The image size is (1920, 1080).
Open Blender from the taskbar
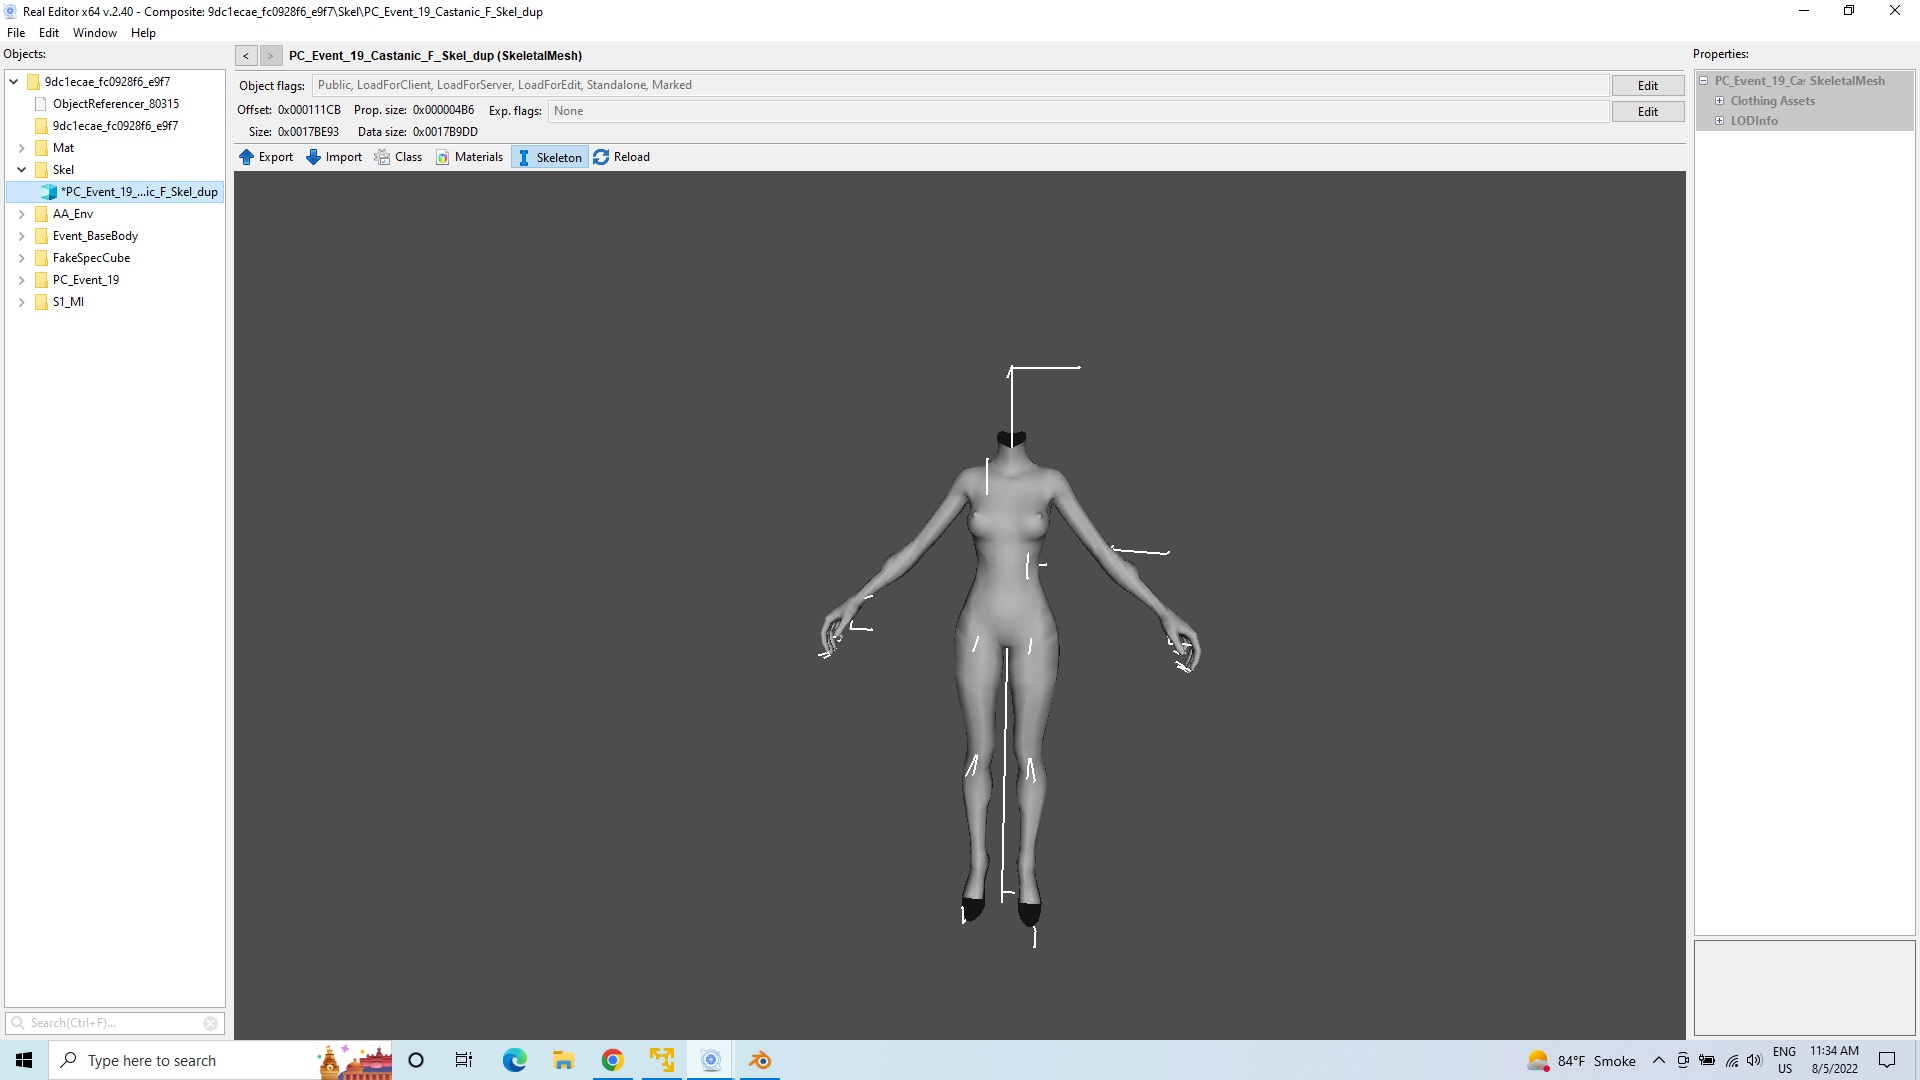[x=760, y=1060]
